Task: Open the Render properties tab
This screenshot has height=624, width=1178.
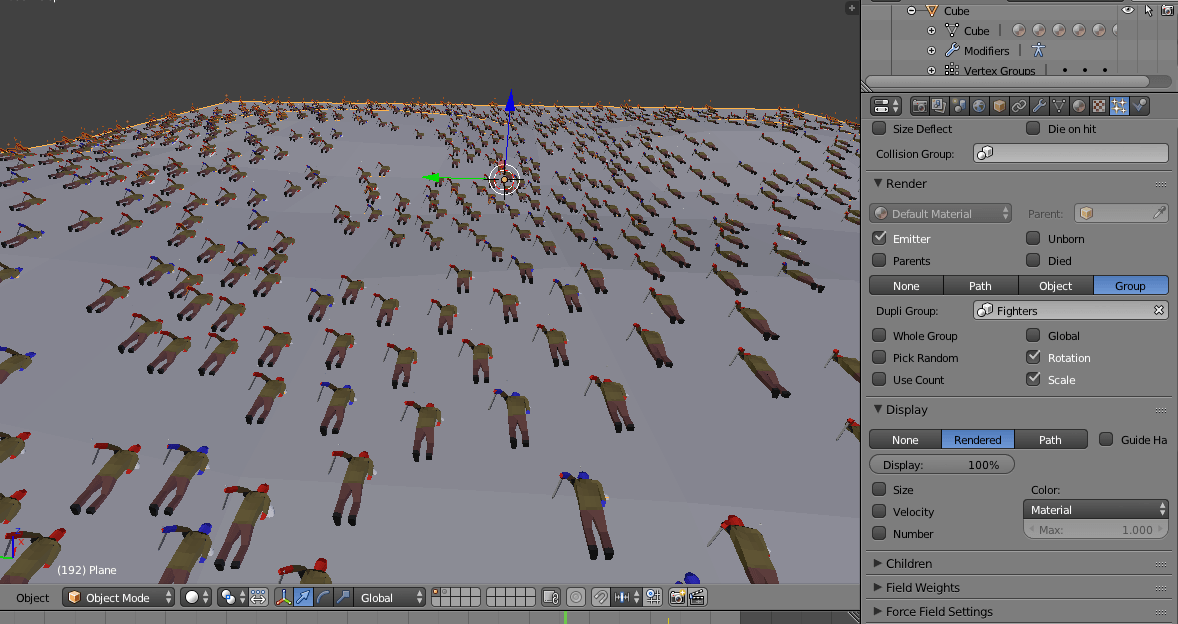Action: (x=921, y=105)
